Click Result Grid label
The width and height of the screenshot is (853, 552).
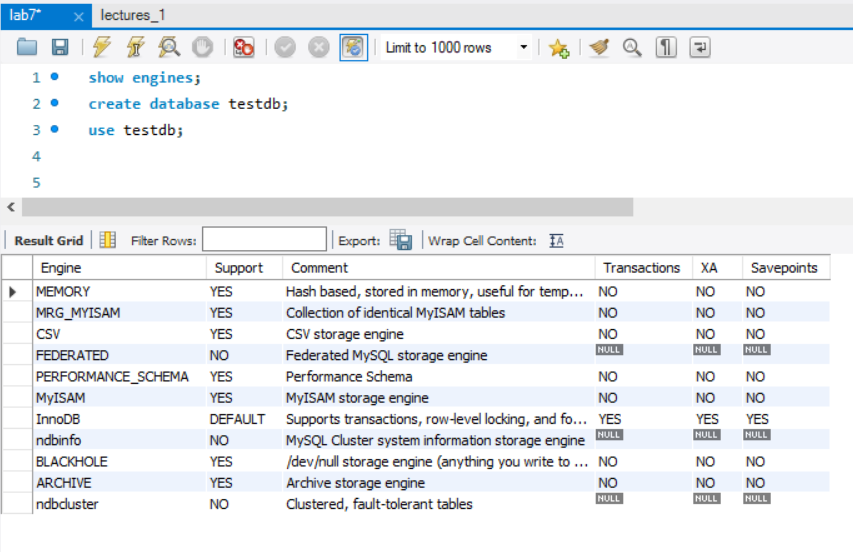[48, 240]
